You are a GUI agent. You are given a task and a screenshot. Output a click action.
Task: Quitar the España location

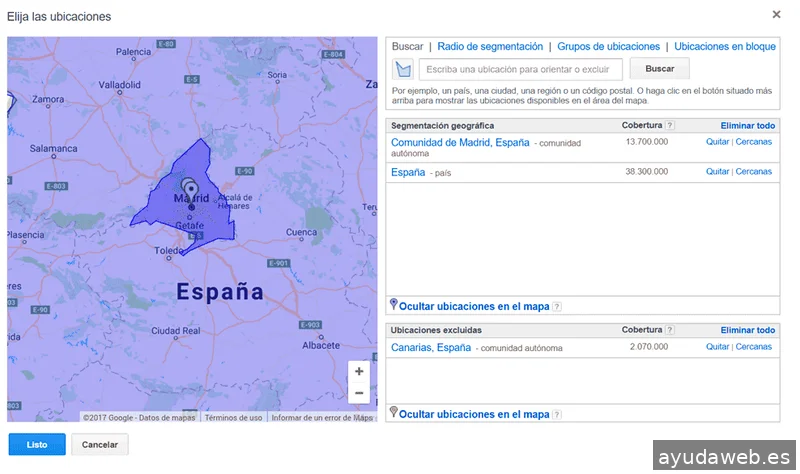[717, 171]
